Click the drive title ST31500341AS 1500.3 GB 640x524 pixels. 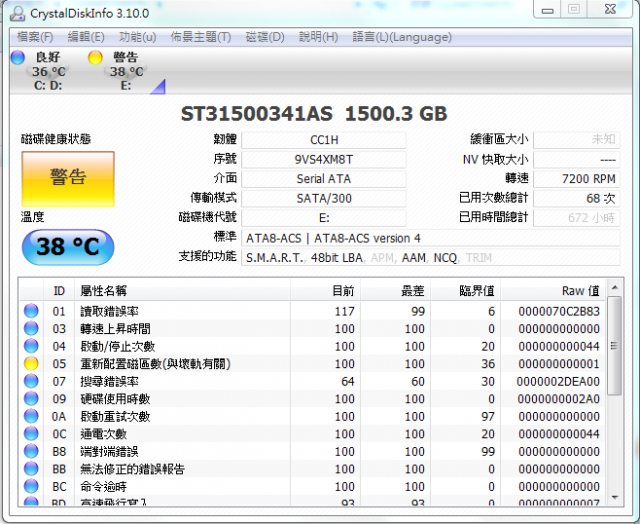314,114
